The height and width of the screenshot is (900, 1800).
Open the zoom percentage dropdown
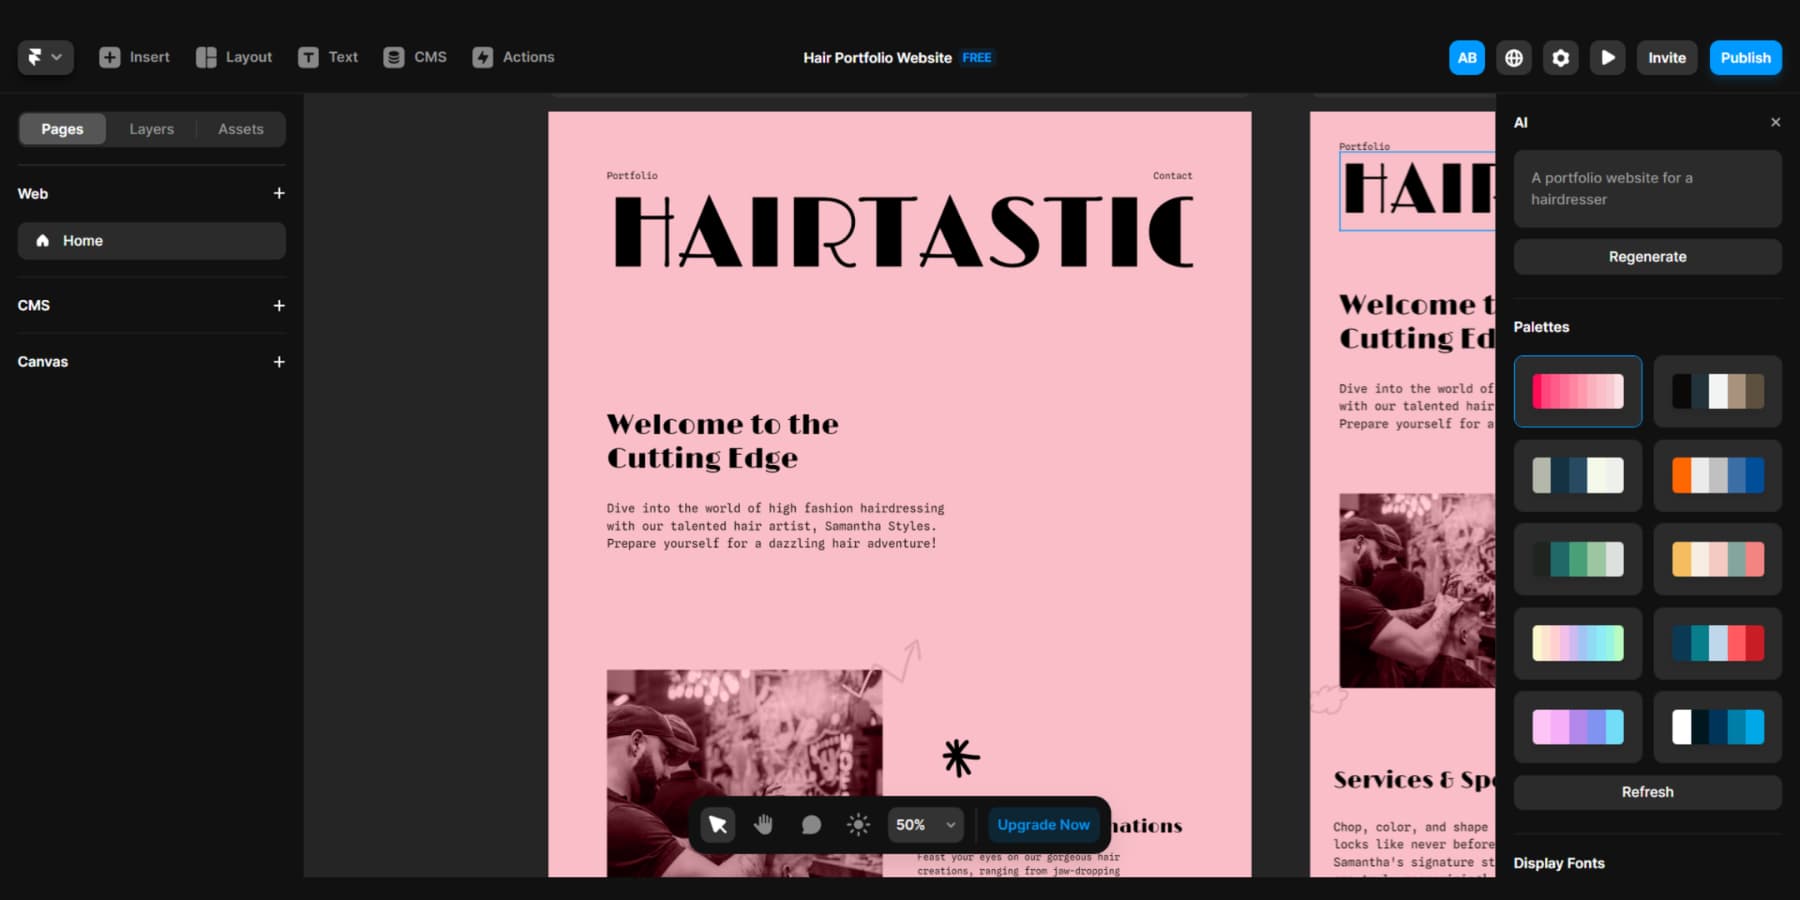pyautogui.click(x=924, y=824)
